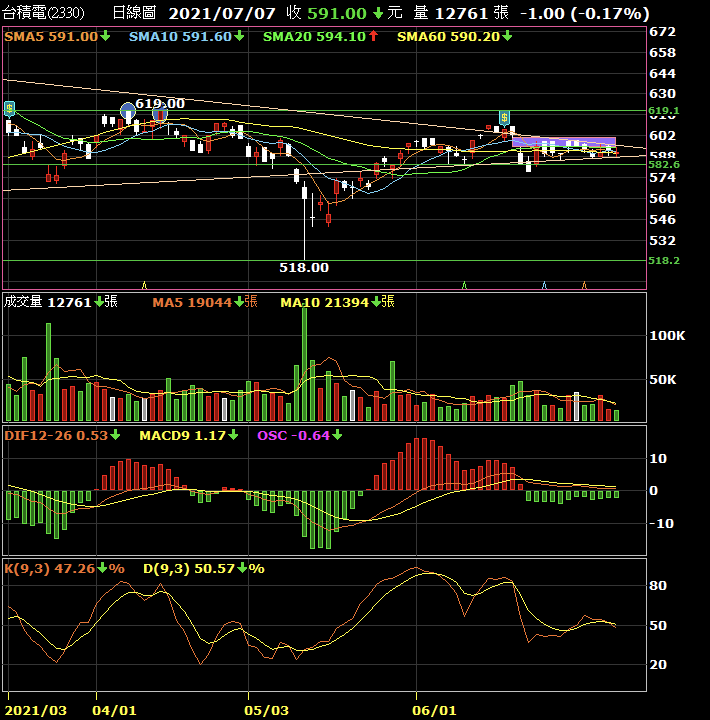Click the dollar marker at the chart's left edge
The height and width of the screenshot is (720, 710).
[x=9, y=109]
